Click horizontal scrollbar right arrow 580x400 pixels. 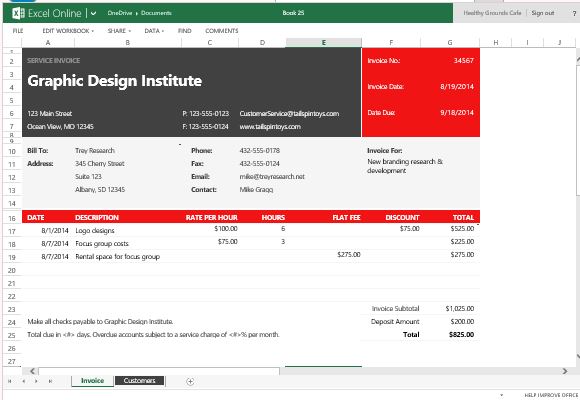[565, 371]
